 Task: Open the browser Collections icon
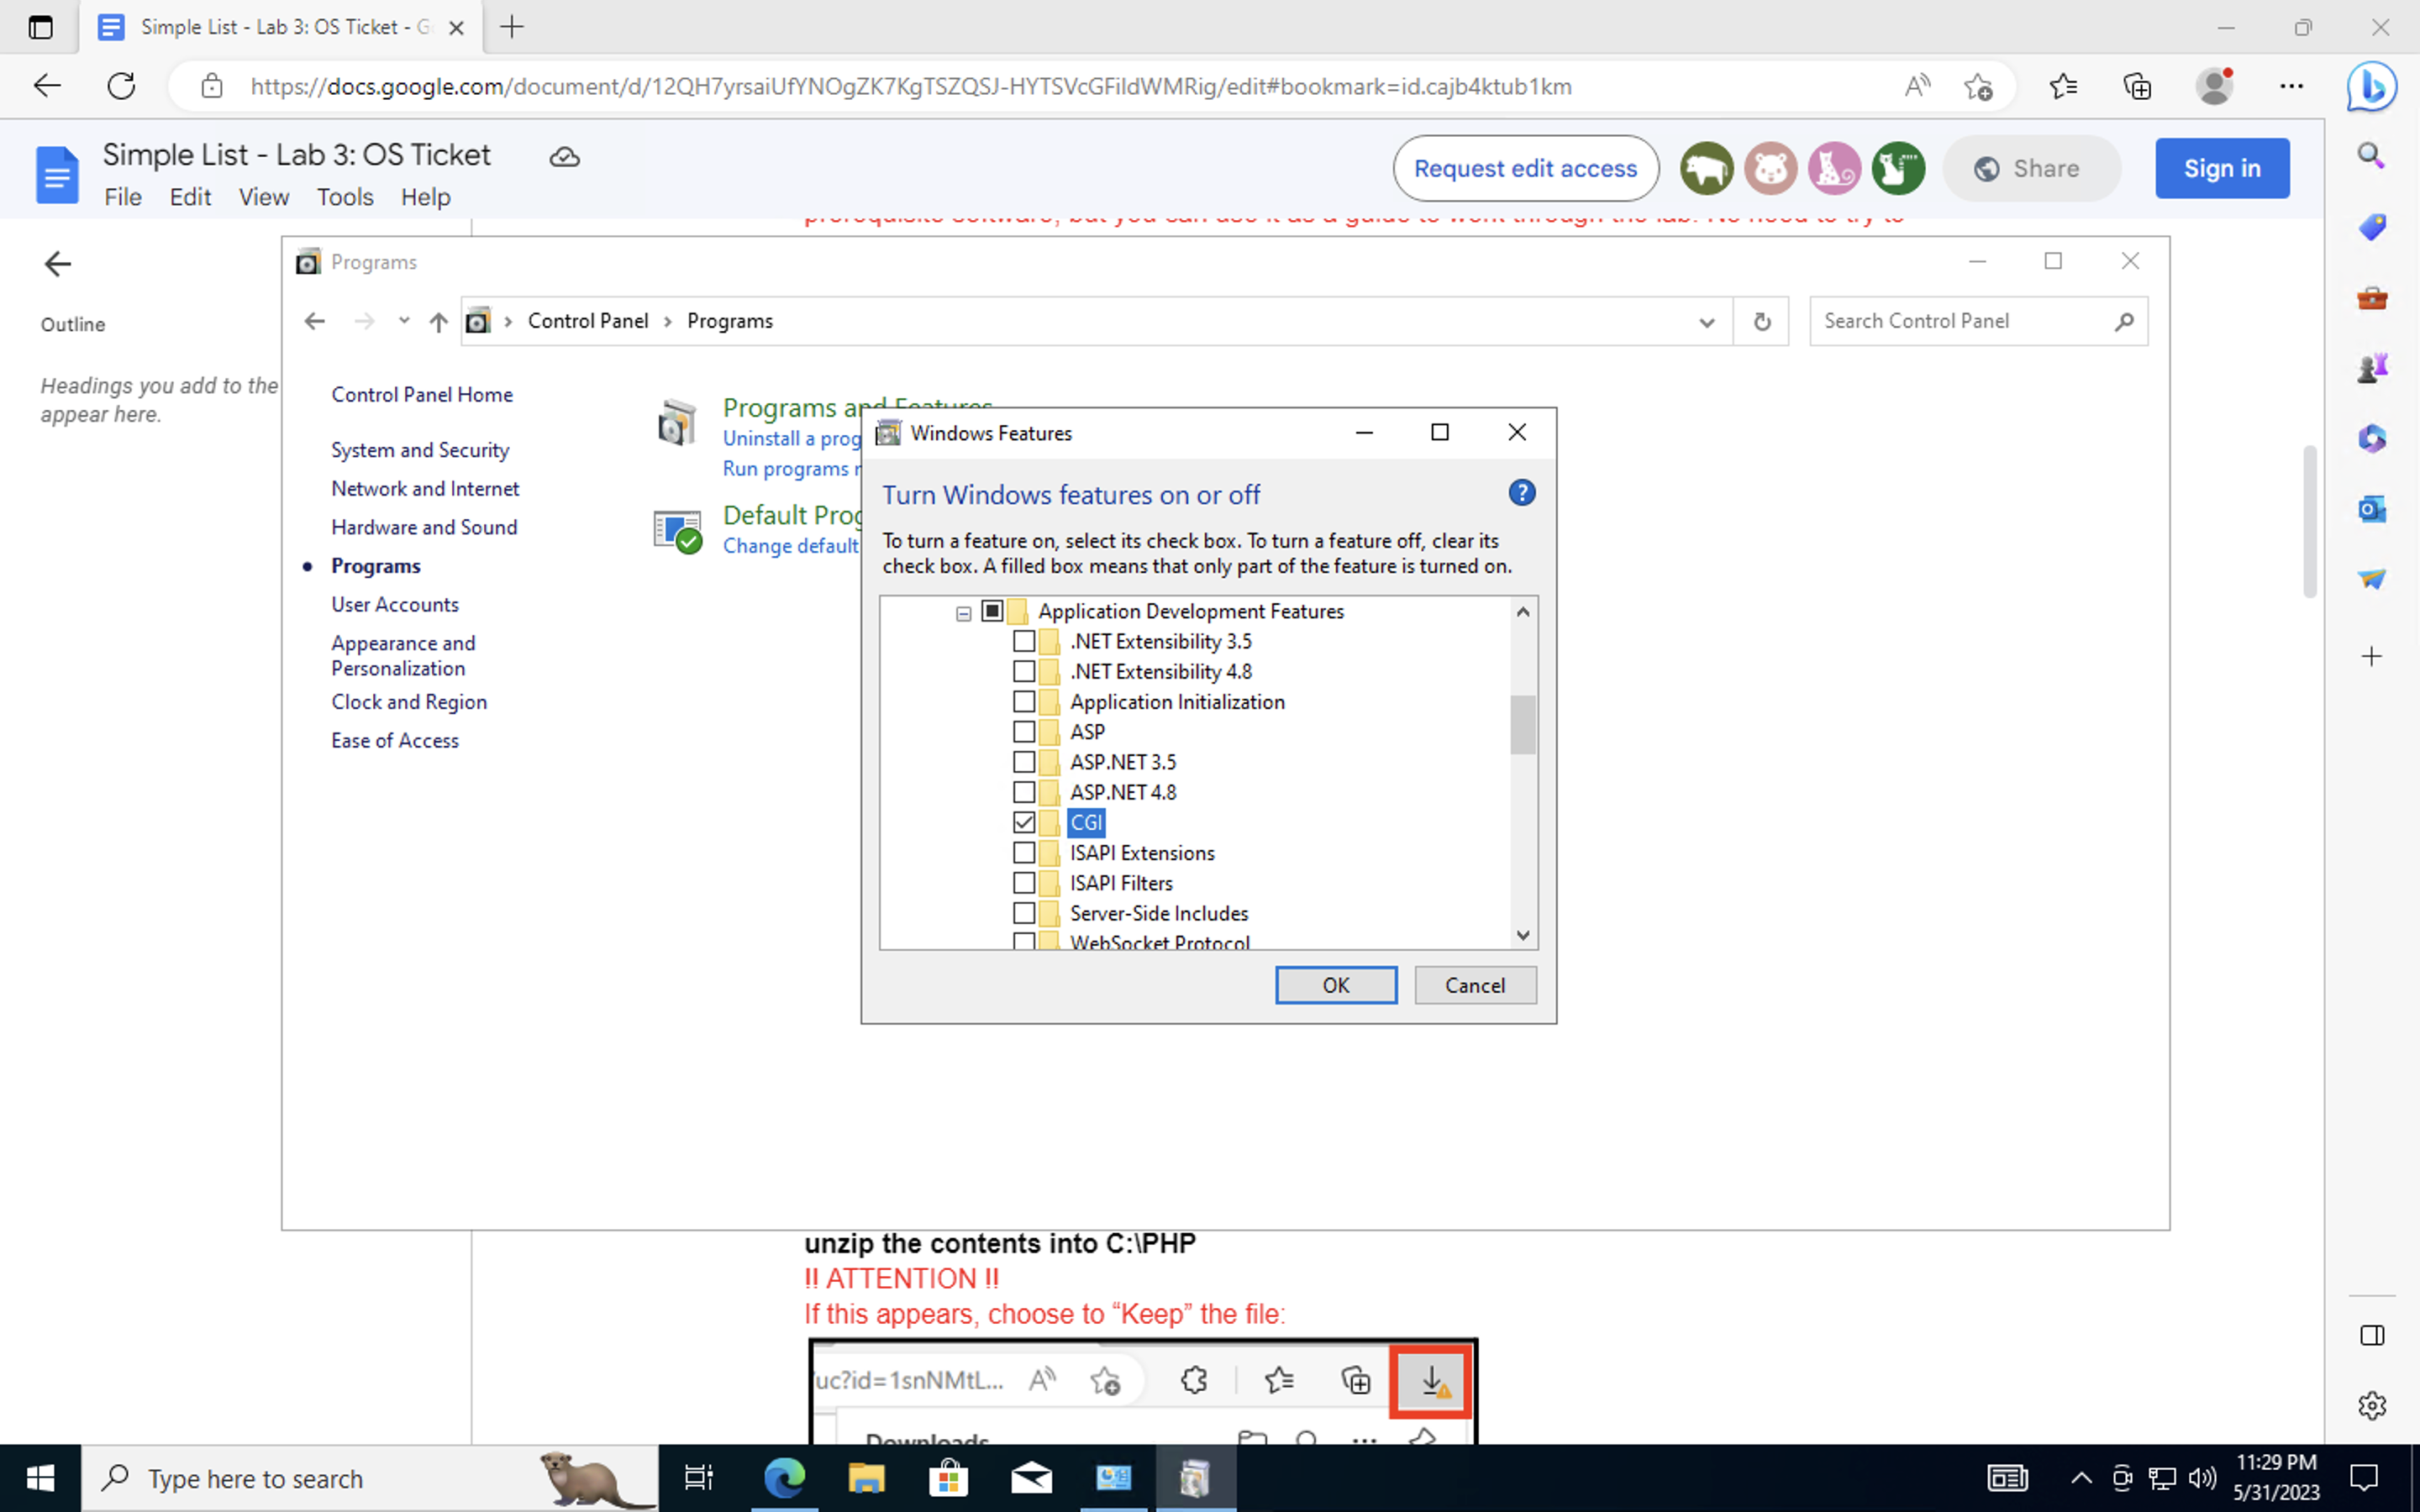pyautogui.click(x=2137, y=87)
